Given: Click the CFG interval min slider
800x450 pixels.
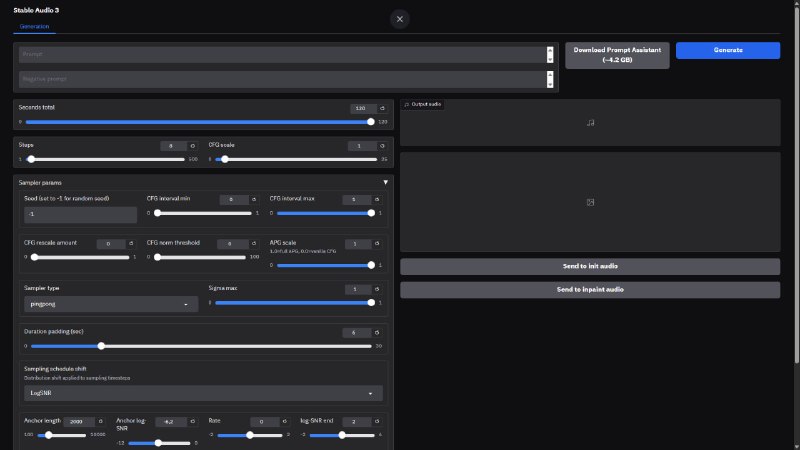Looking at the screenshot, I should [203, 213].
